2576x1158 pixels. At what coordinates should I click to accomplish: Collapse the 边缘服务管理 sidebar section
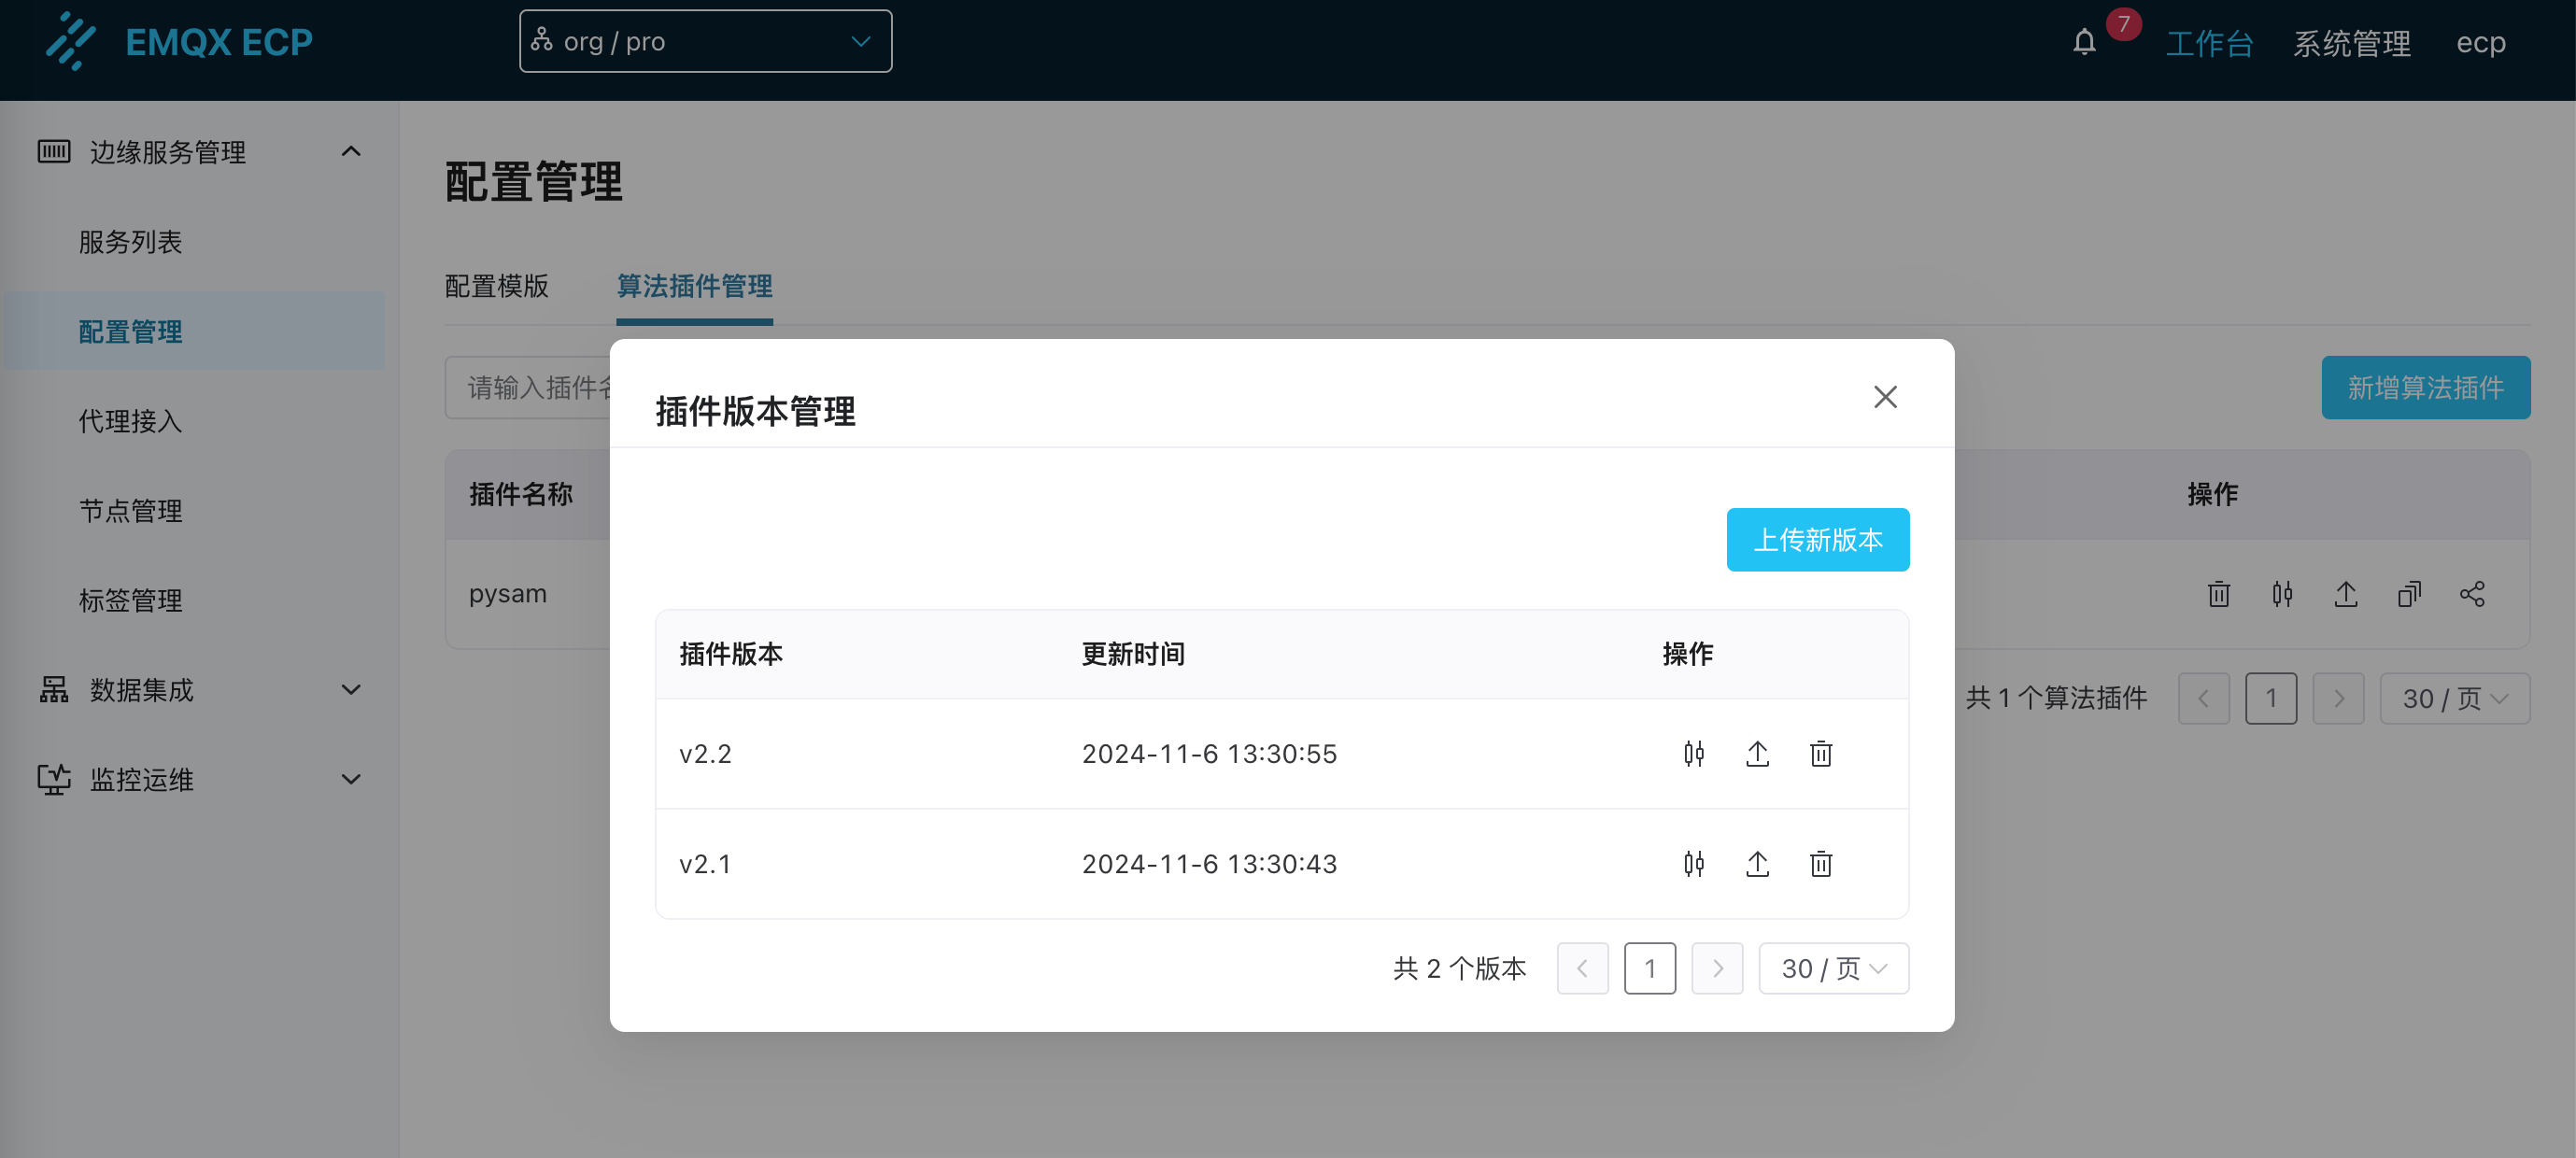(350, 151)
